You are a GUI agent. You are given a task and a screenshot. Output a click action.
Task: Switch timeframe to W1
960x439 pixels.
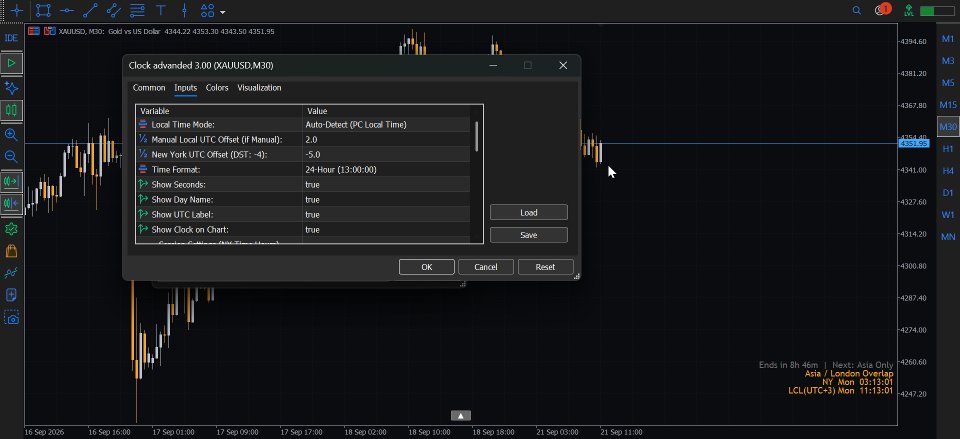coord(948,214)
